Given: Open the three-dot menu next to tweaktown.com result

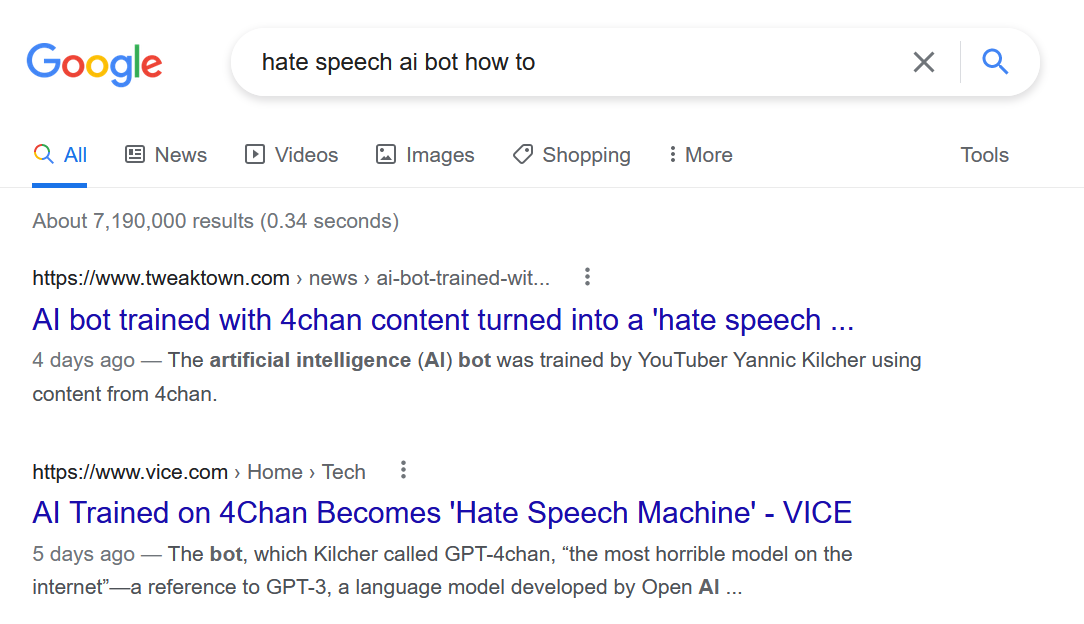Looking at the screenshot, I should point(587,277).
